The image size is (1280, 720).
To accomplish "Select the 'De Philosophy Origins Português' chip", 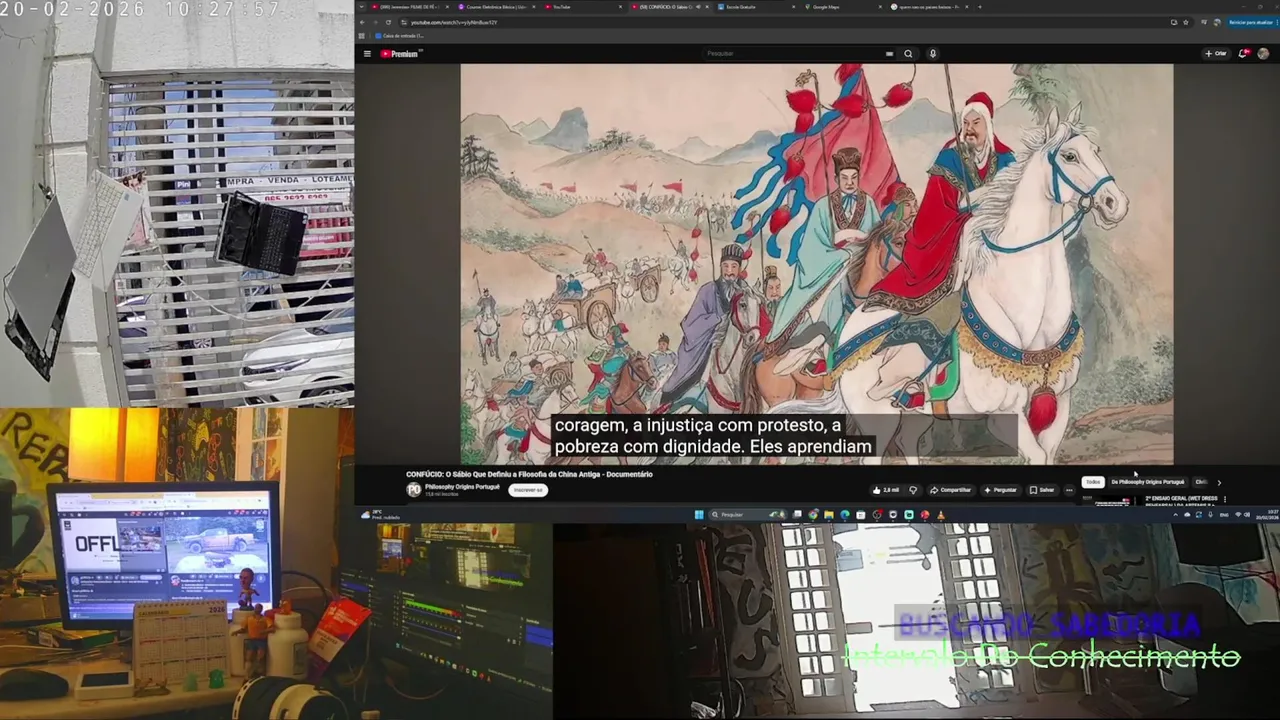I will 1147,482.
